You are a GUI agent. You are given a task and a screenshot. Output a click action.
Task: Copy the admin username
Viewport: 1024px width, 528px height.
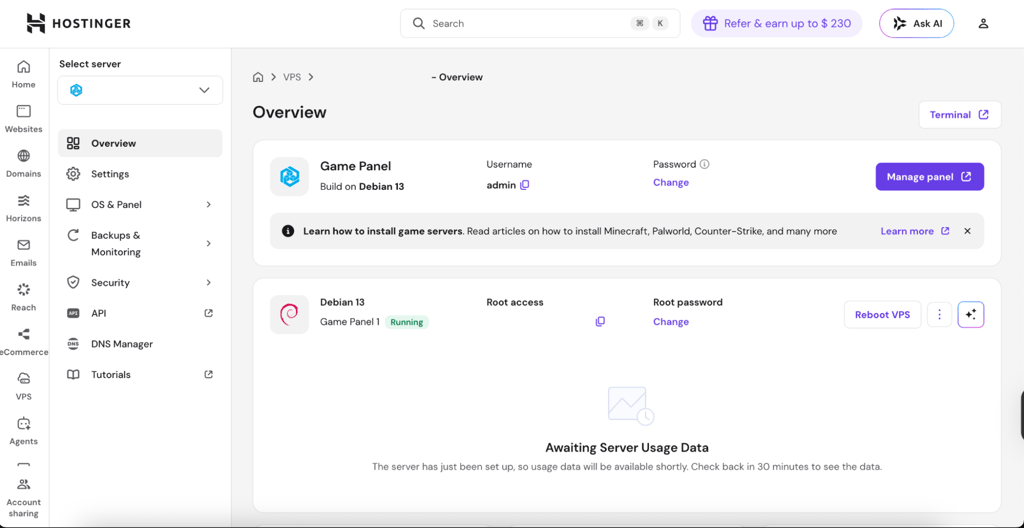tap(524, 185)
